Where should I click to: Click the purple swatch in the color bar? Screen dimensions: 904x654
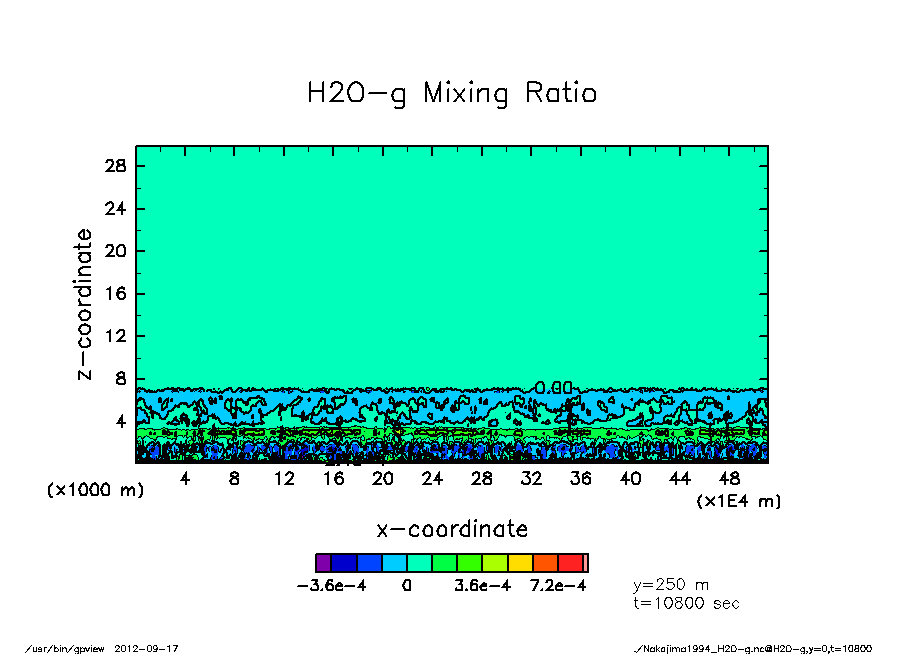[x=323, y=563]
